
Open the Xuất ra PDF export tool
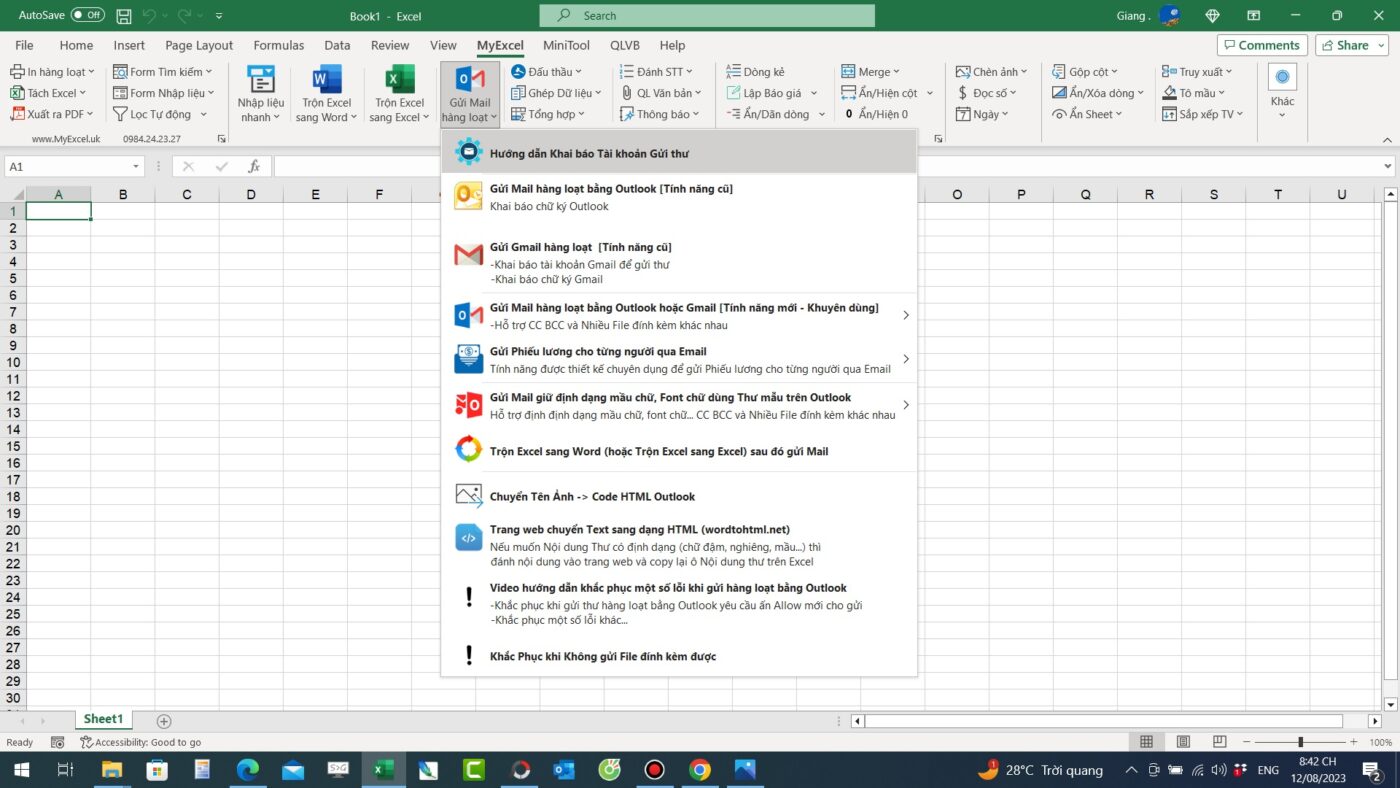coord(52,113)
